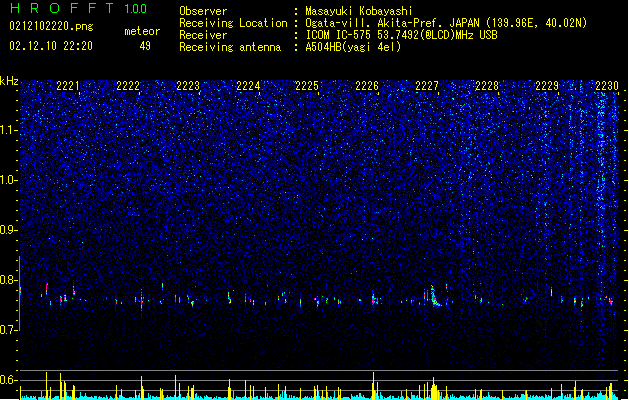Click the 'meteor' count label
Image resolution: width=629 pixels, height=400 pixels.
(142, 31)
